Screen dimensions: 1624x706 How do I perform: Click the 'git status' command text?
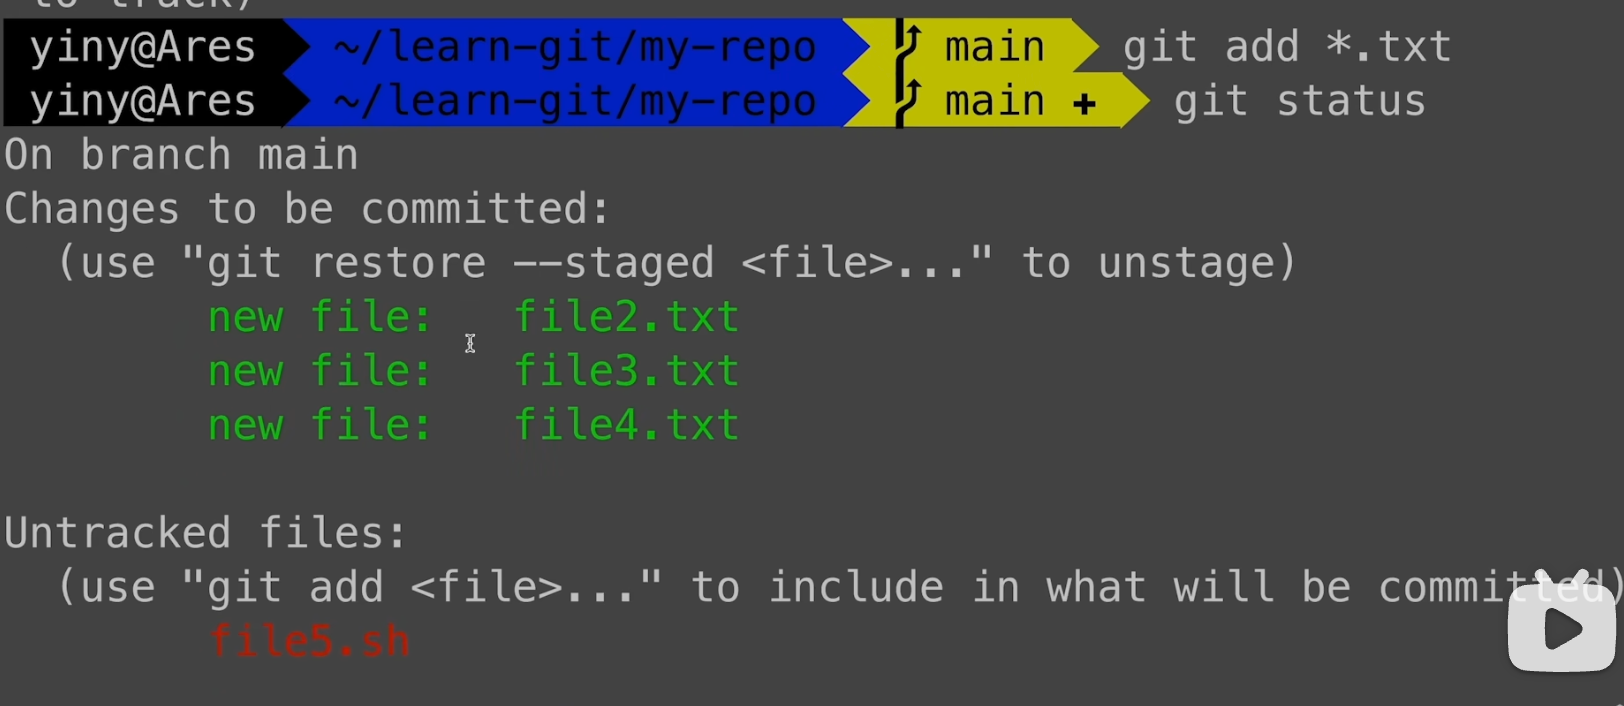tap(1300, 102)
